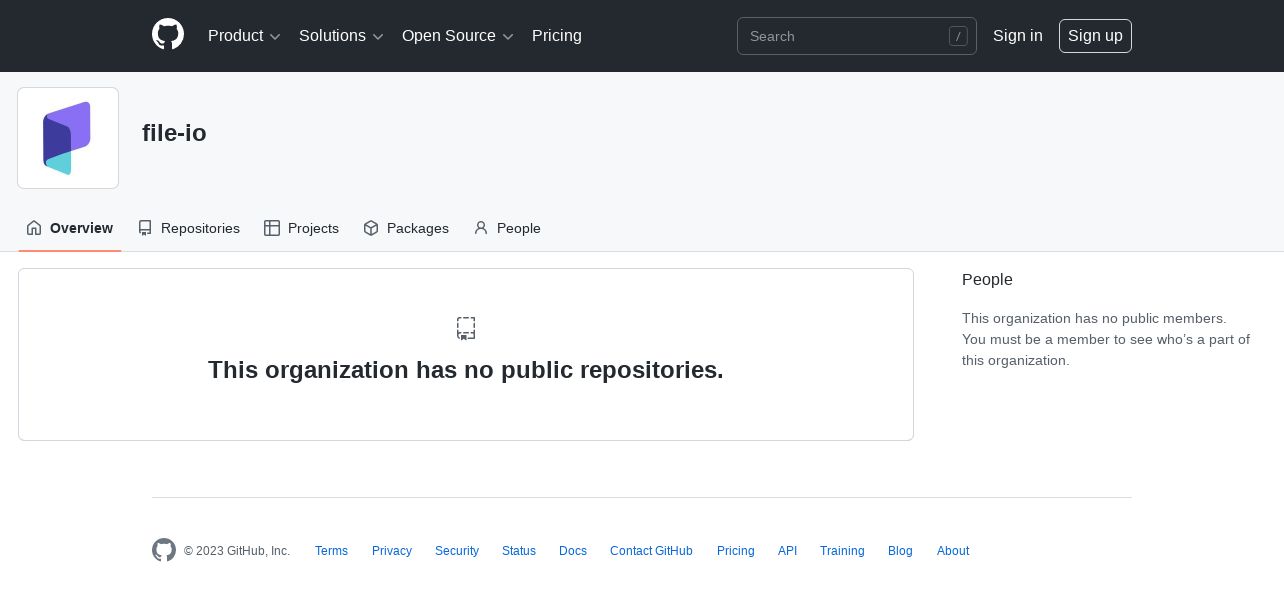The height and width of the screenshot is (612, 1284).
Task: Select the Overview tab
Action: 70,228
